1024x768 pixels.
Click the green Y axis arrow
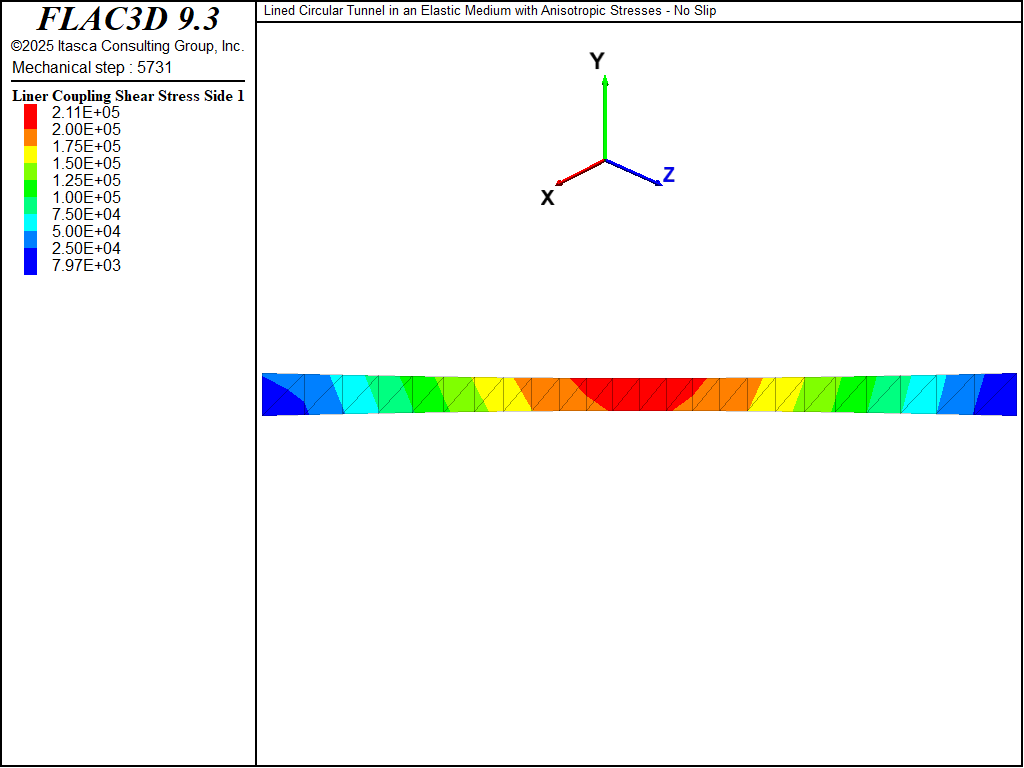pyautogui.click(x=605, y=115)
